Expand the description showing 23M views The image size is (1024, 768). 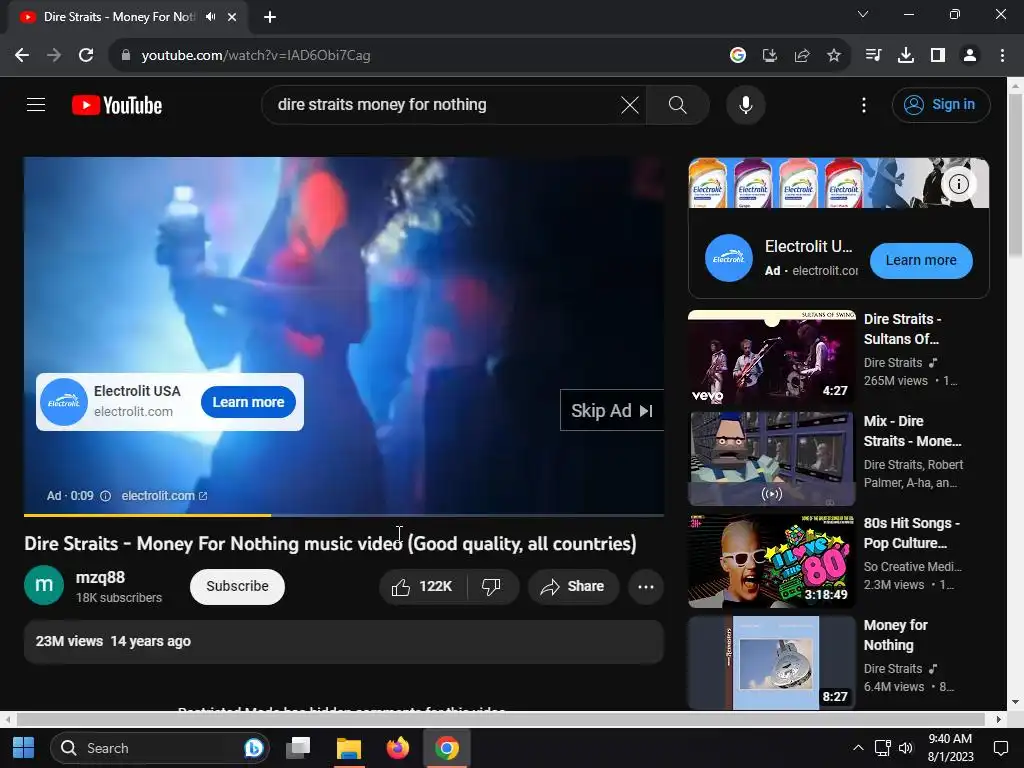(x=344, y=641)
